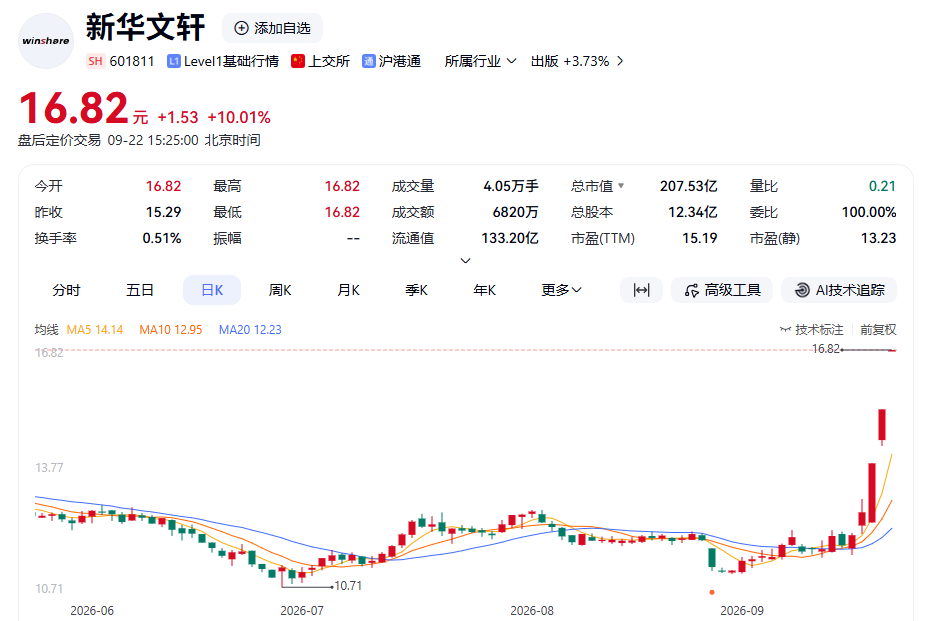Click 换手率 value 0.51%
927x621 pixels.
[162, 238]
